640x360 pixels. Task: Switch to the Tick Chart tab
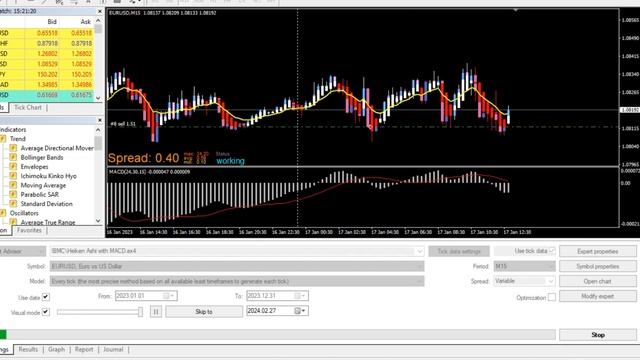point(28,107)
